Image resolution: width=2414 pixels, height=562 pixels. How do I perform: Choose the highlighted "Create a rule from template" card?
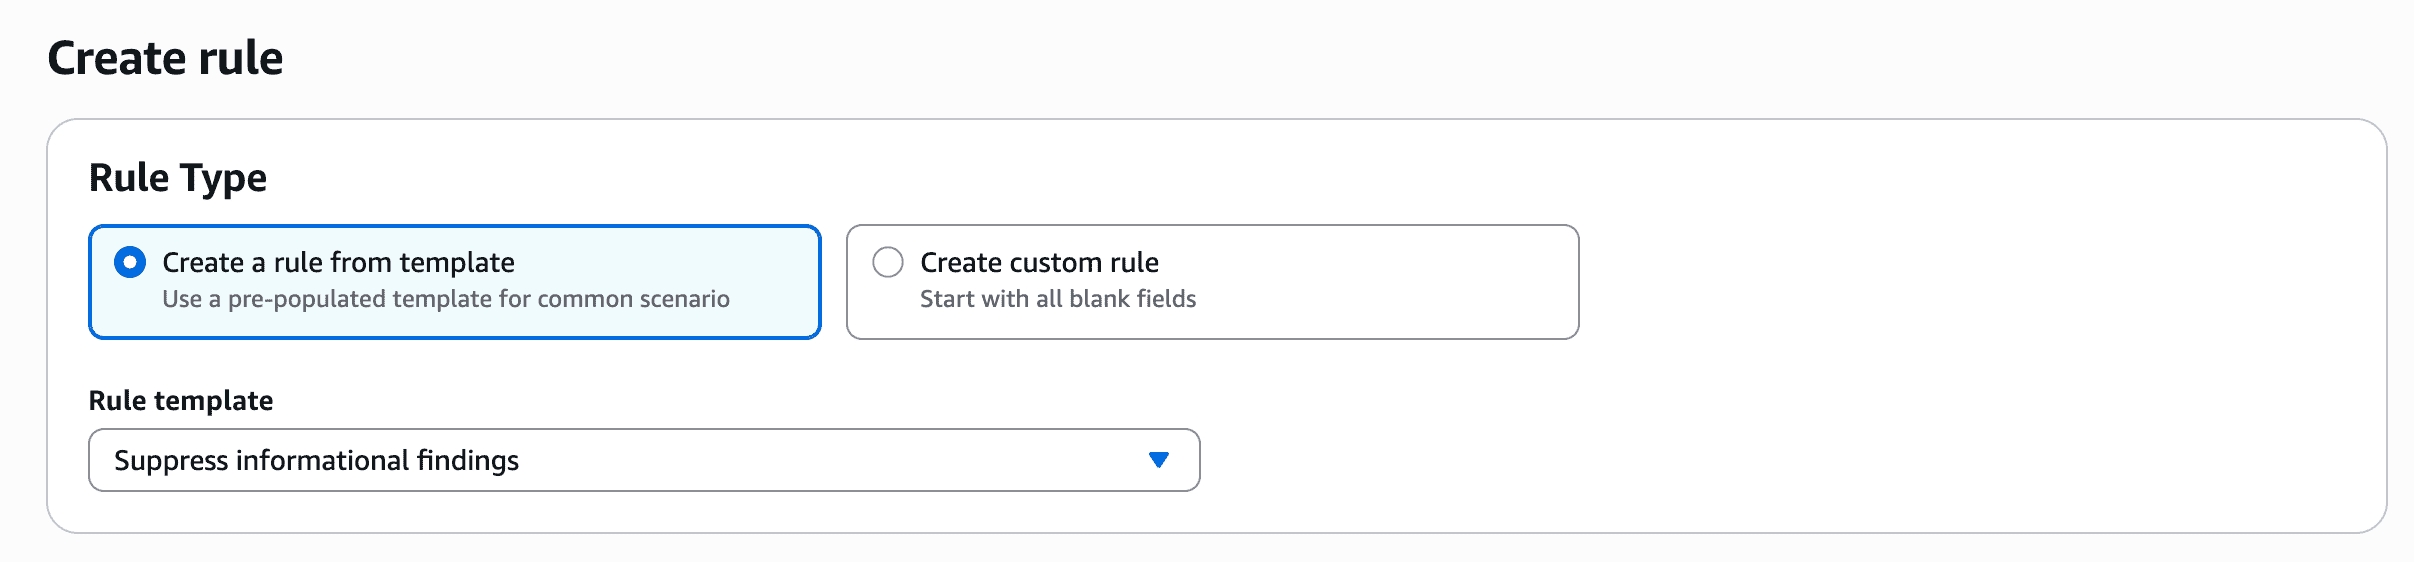coord(455,282)
